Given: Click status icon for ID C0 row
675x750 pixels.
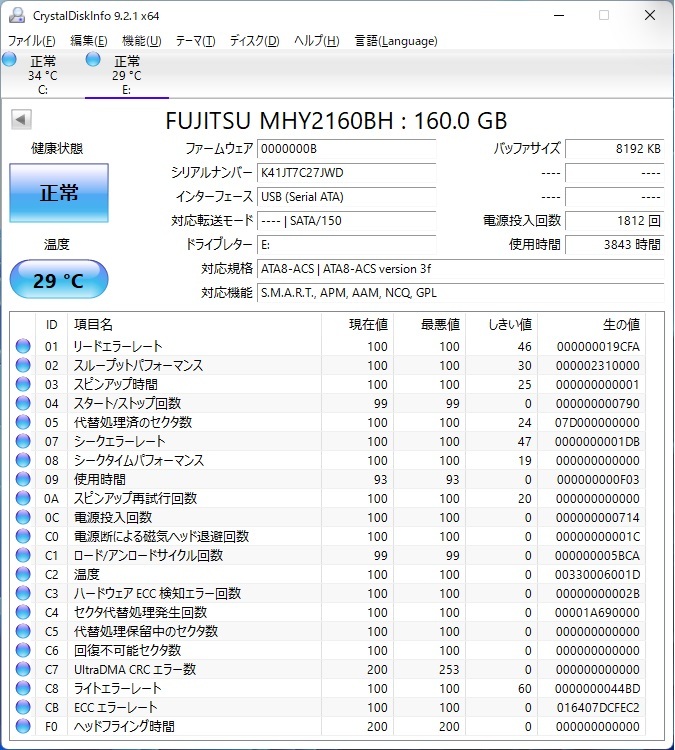Looking at the screenshot, I should click(23, 536).
